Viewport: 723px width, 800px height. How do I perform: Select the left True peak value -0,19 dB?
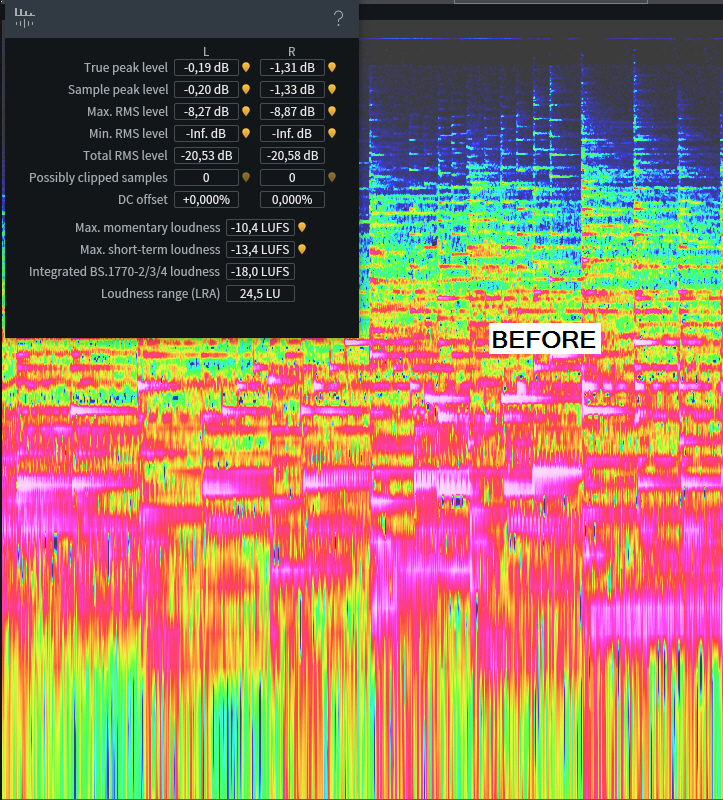click(206, 67)
